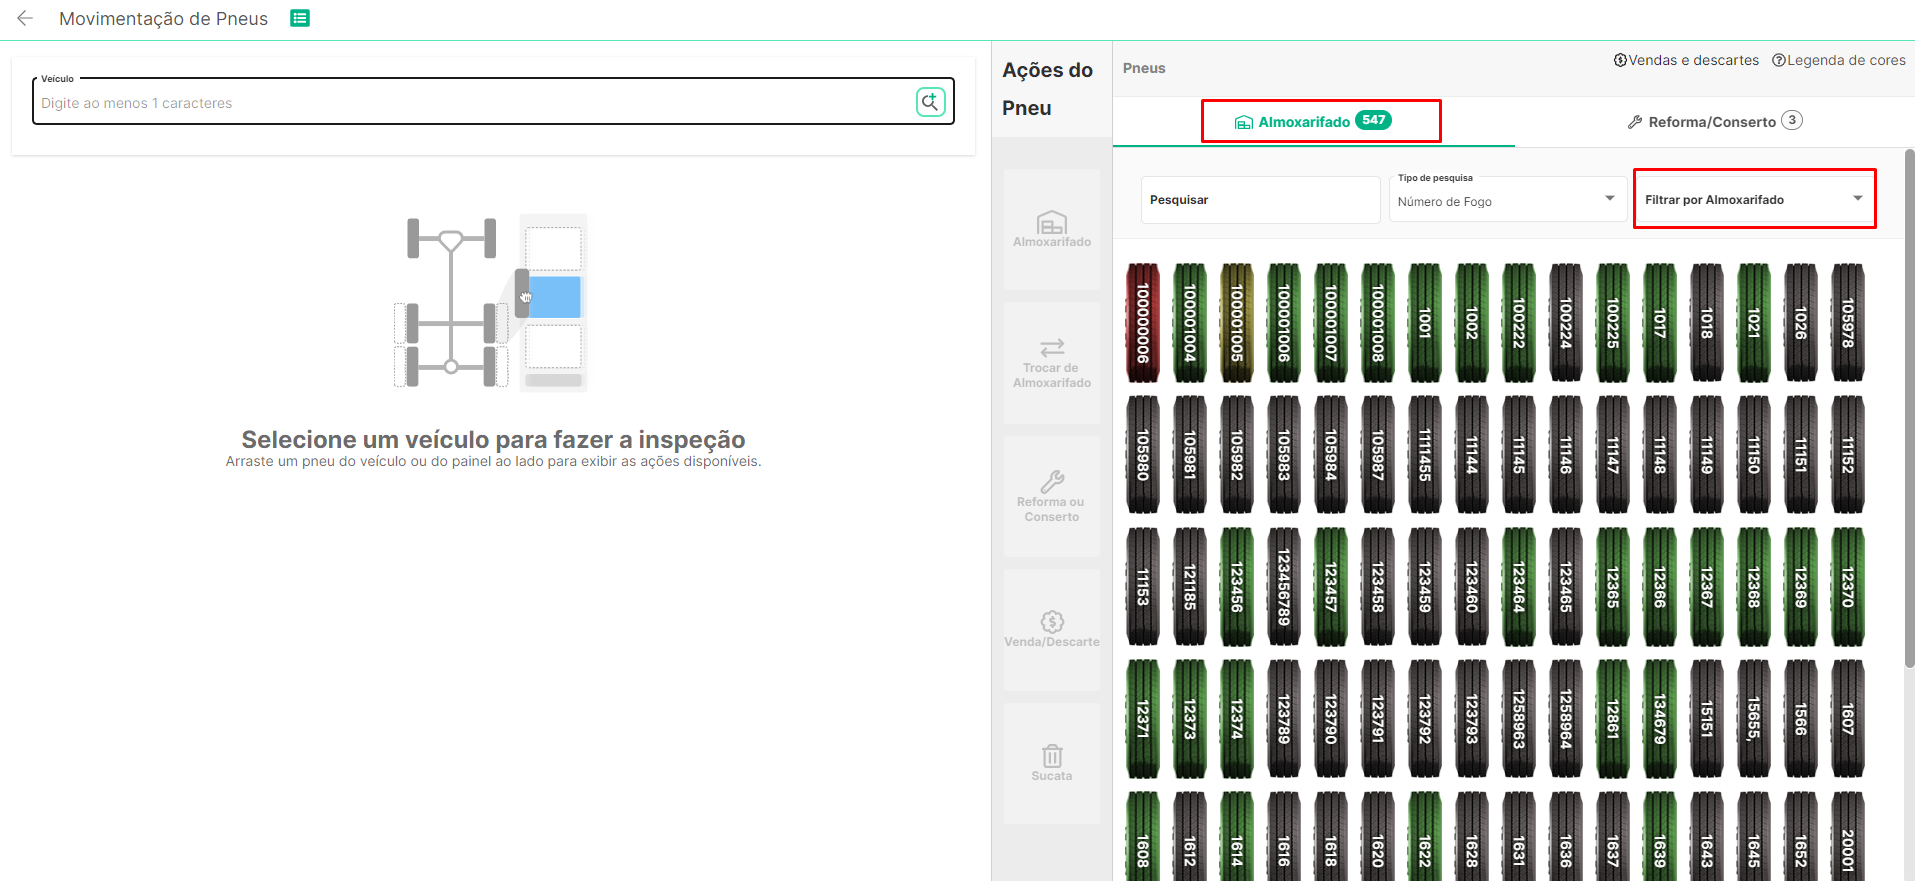
Task: Click the back arrow icon
Action: click(25, 18)
